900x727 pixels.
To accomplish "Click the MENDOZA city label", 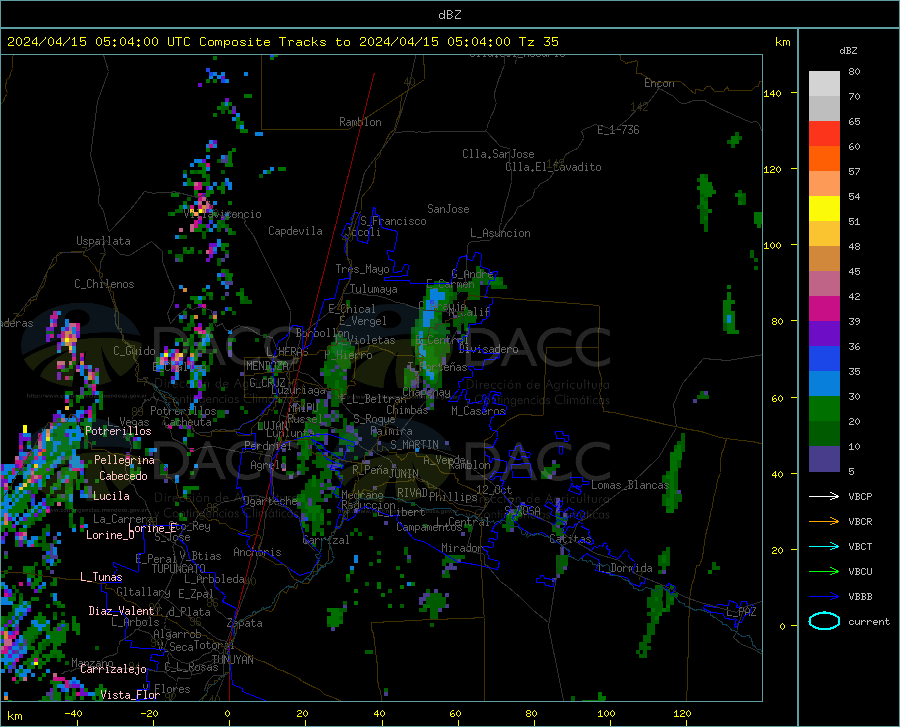I will pos(267,366).
